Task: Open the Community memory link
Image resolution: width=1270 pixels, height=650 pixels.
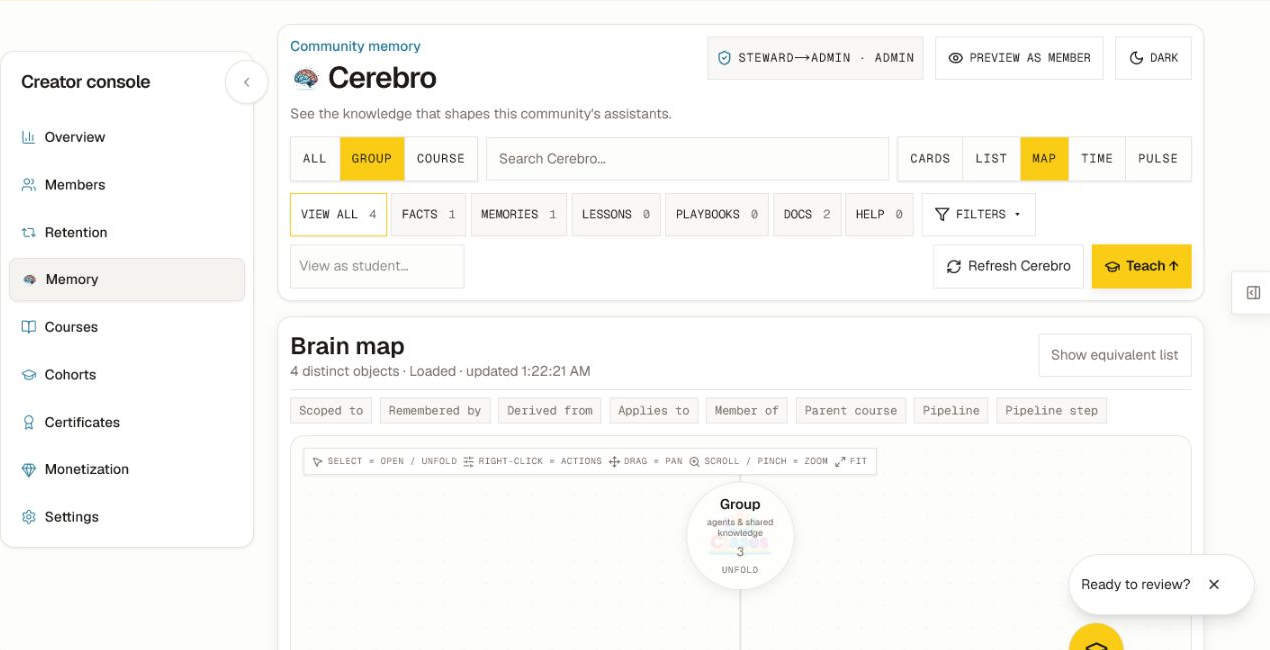Action: click(355, 46)
